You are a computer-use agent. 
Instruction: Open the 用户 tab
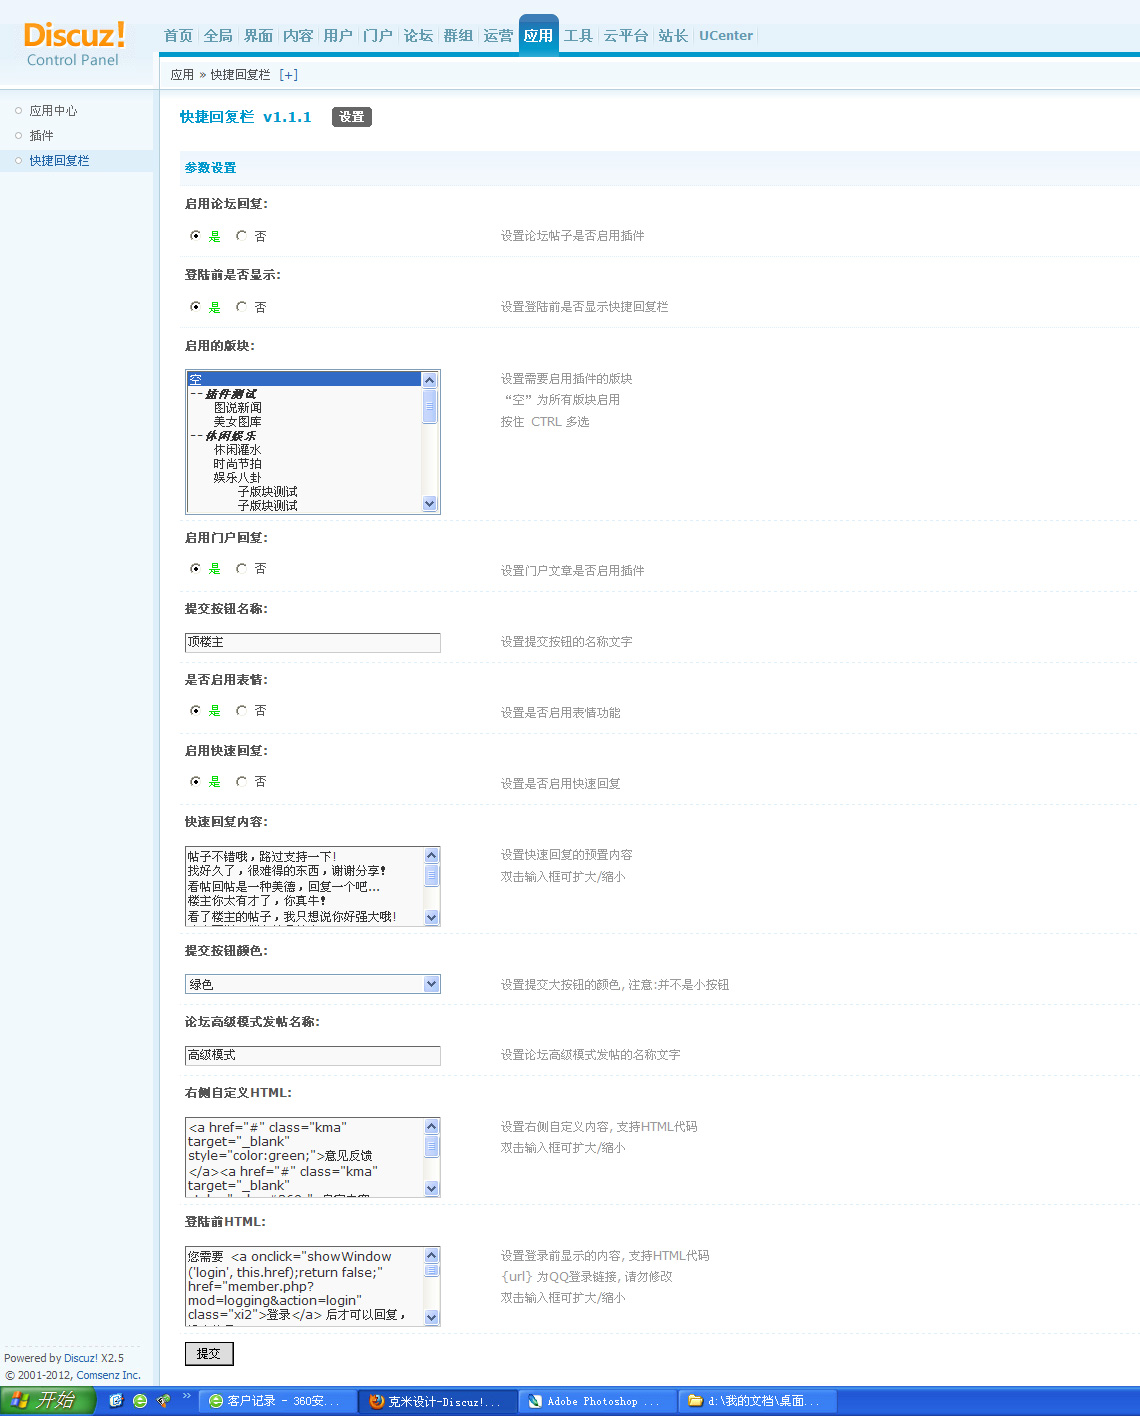point(338,36)
